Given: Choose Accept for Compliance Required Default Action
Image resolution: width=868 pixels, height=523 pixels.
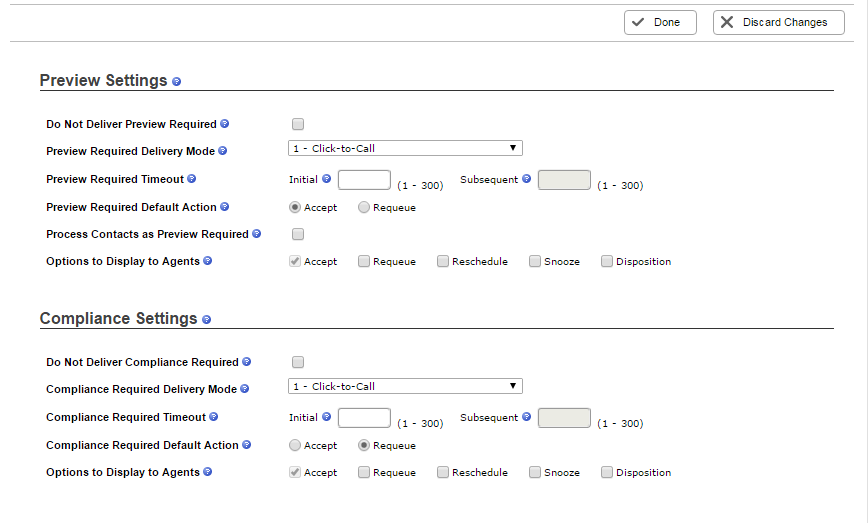Looking at the screenshot, I should [295, 445].
